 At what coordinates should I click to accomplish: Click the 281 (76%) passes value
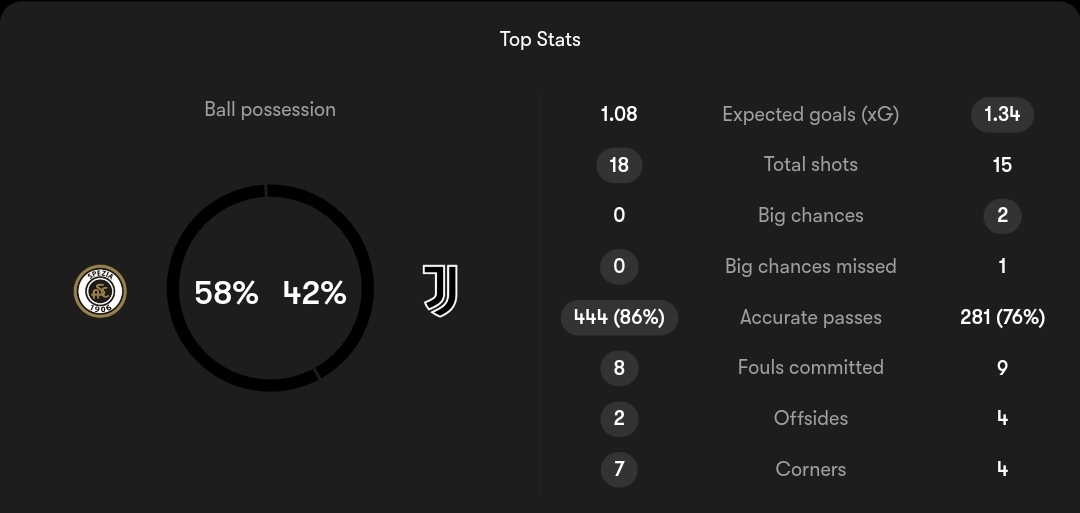tap(1002, 317)
